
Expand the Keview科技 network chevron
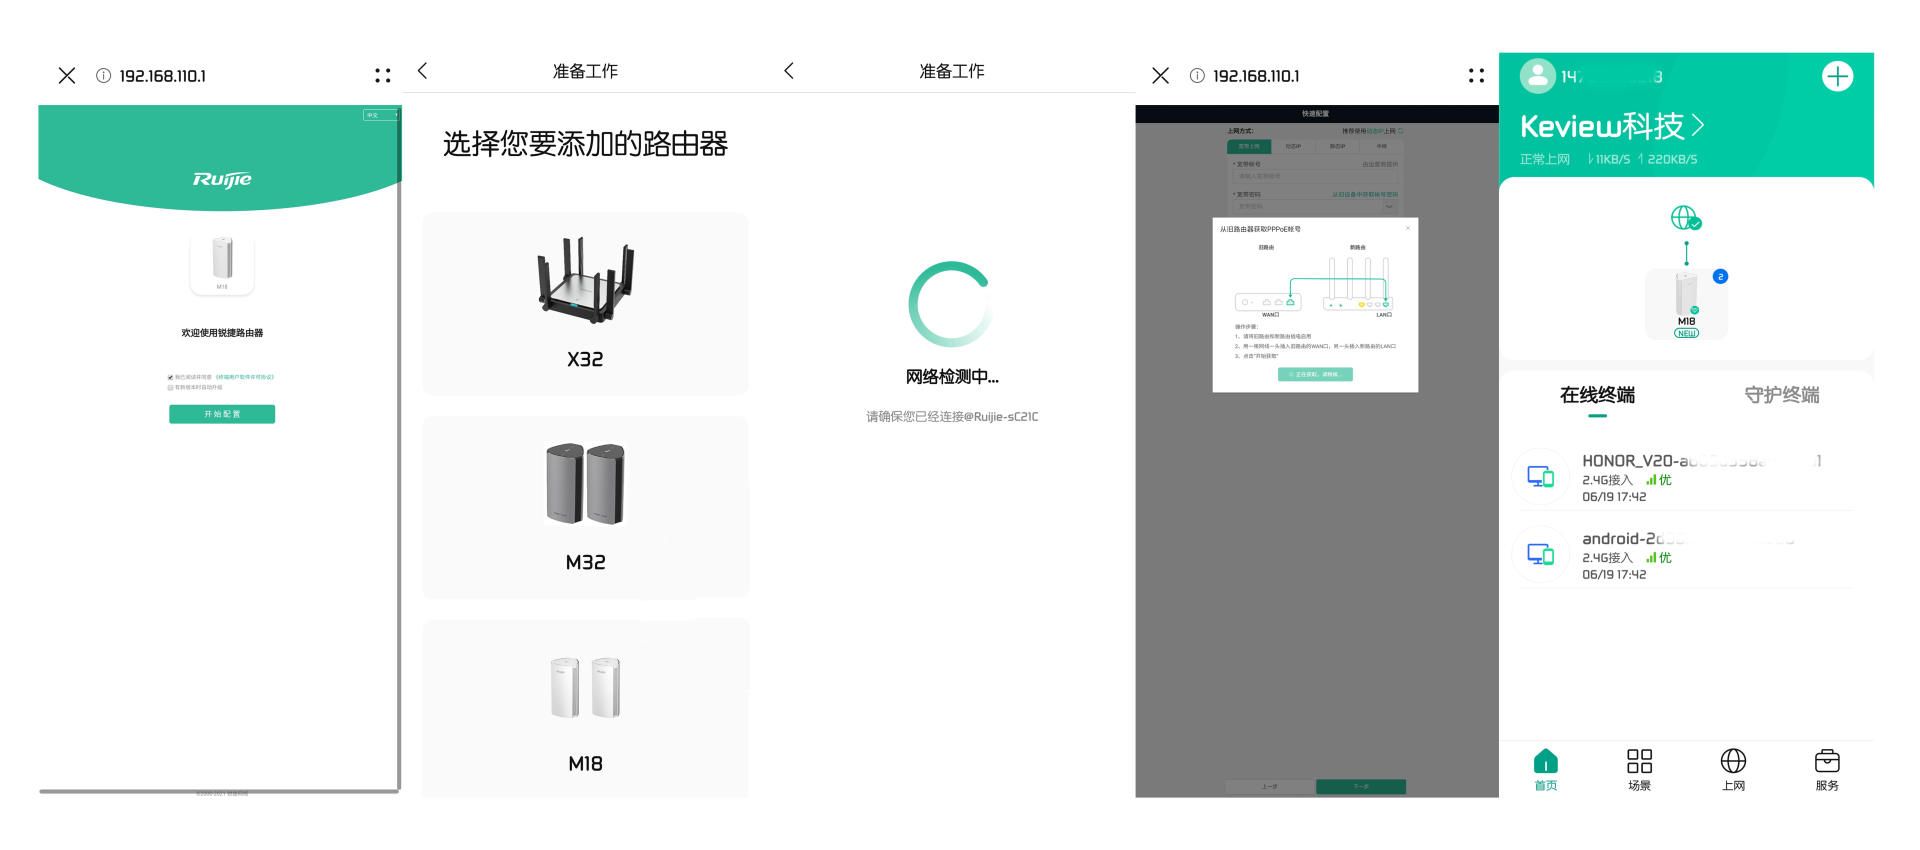1698,126
